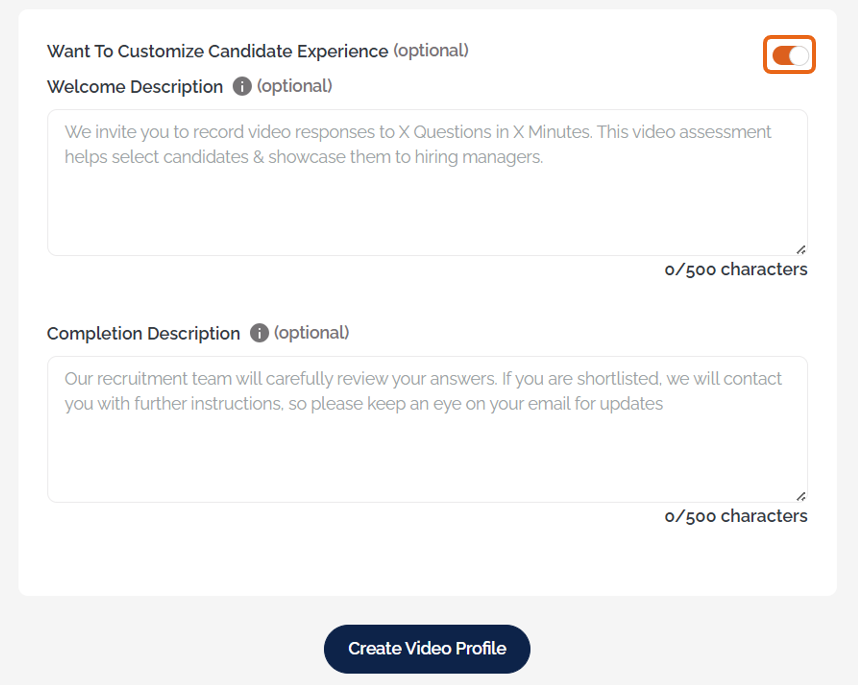Click the Welcome Description character counter
This screenshot has height=685, width=858.
[x=736, y=270]
